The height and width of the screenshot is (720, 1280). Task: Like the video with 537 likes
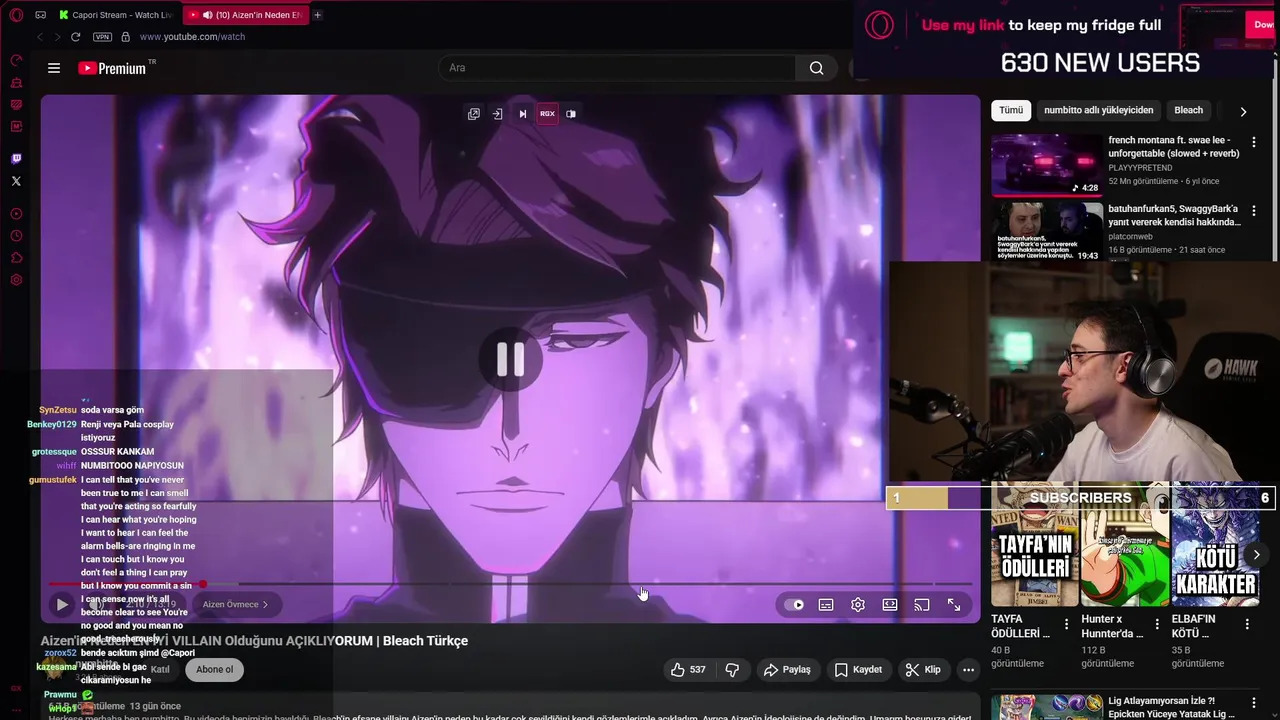point(688,670)
